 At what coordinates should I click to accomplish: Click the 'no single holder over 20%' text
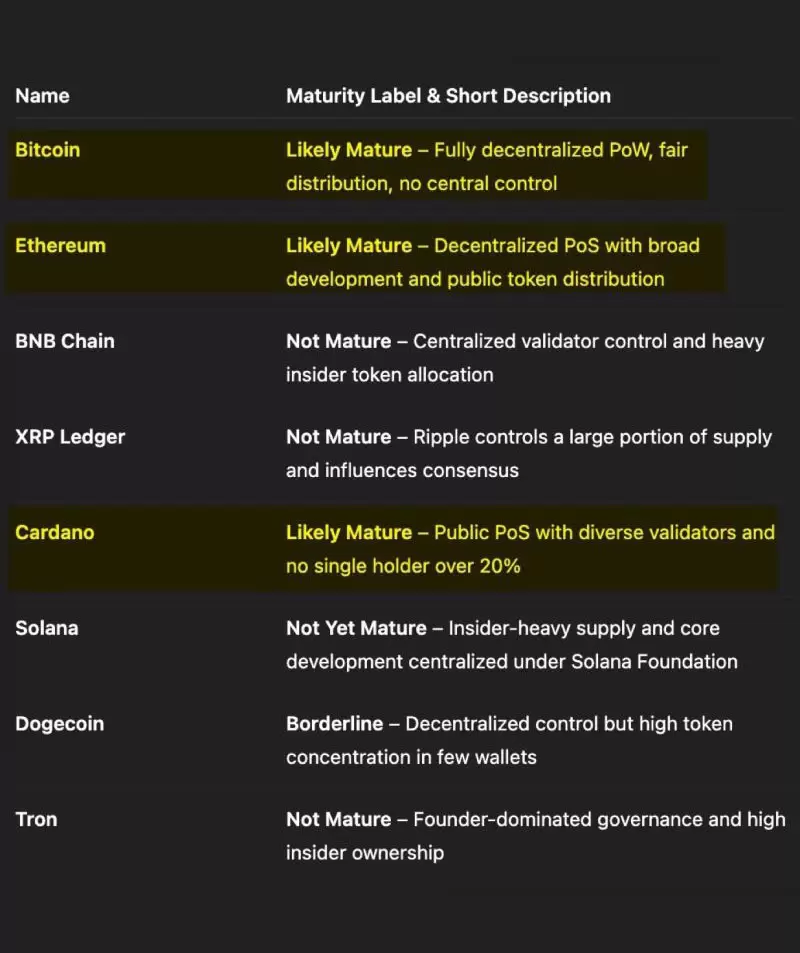point(403,566)
